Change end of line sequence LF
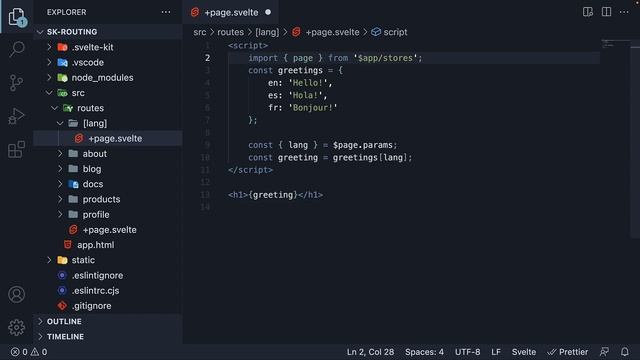Screen dimensions: 640x360 pyautogui.click(x=496, y=352)
